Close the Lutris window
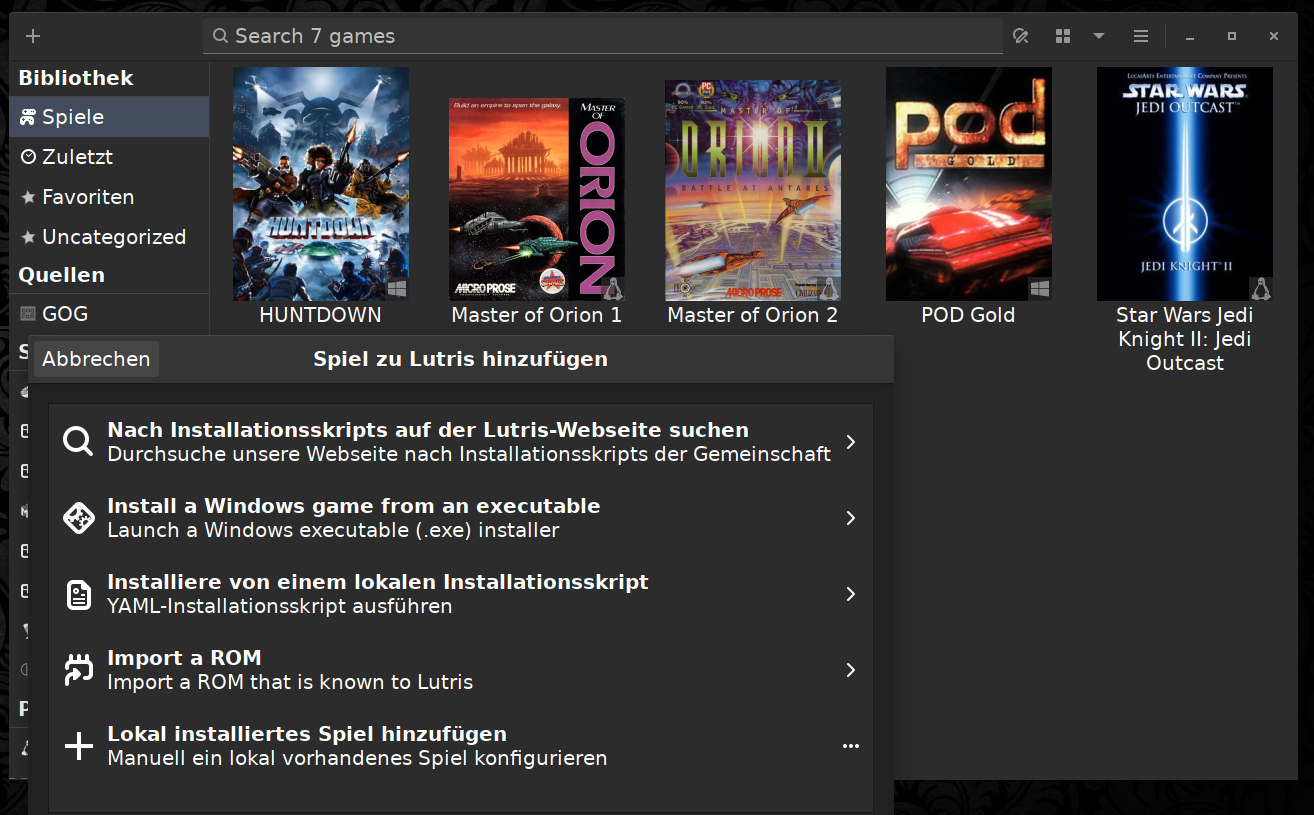This screenshot has height=815, width=1314. tap(1274, 36)
